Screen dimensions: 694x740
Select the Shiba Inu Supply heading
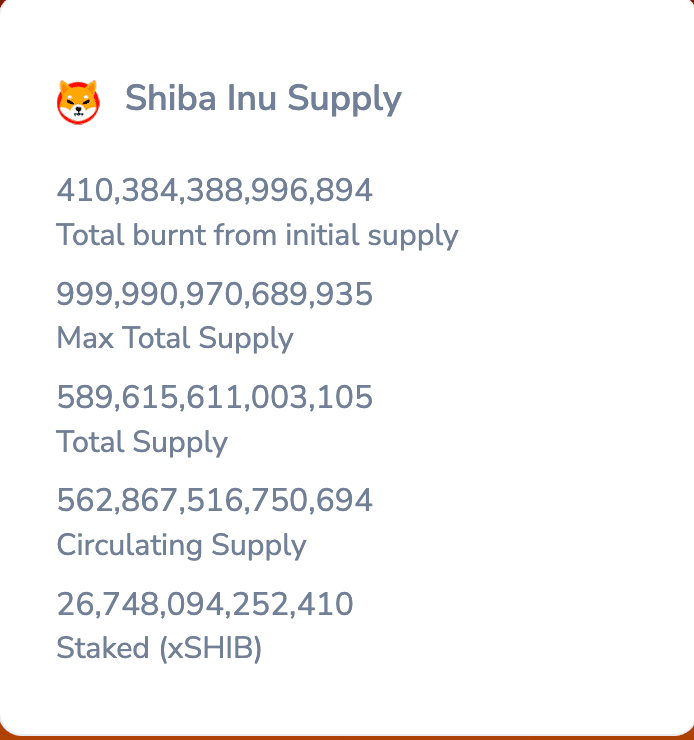tap(263, 98)
